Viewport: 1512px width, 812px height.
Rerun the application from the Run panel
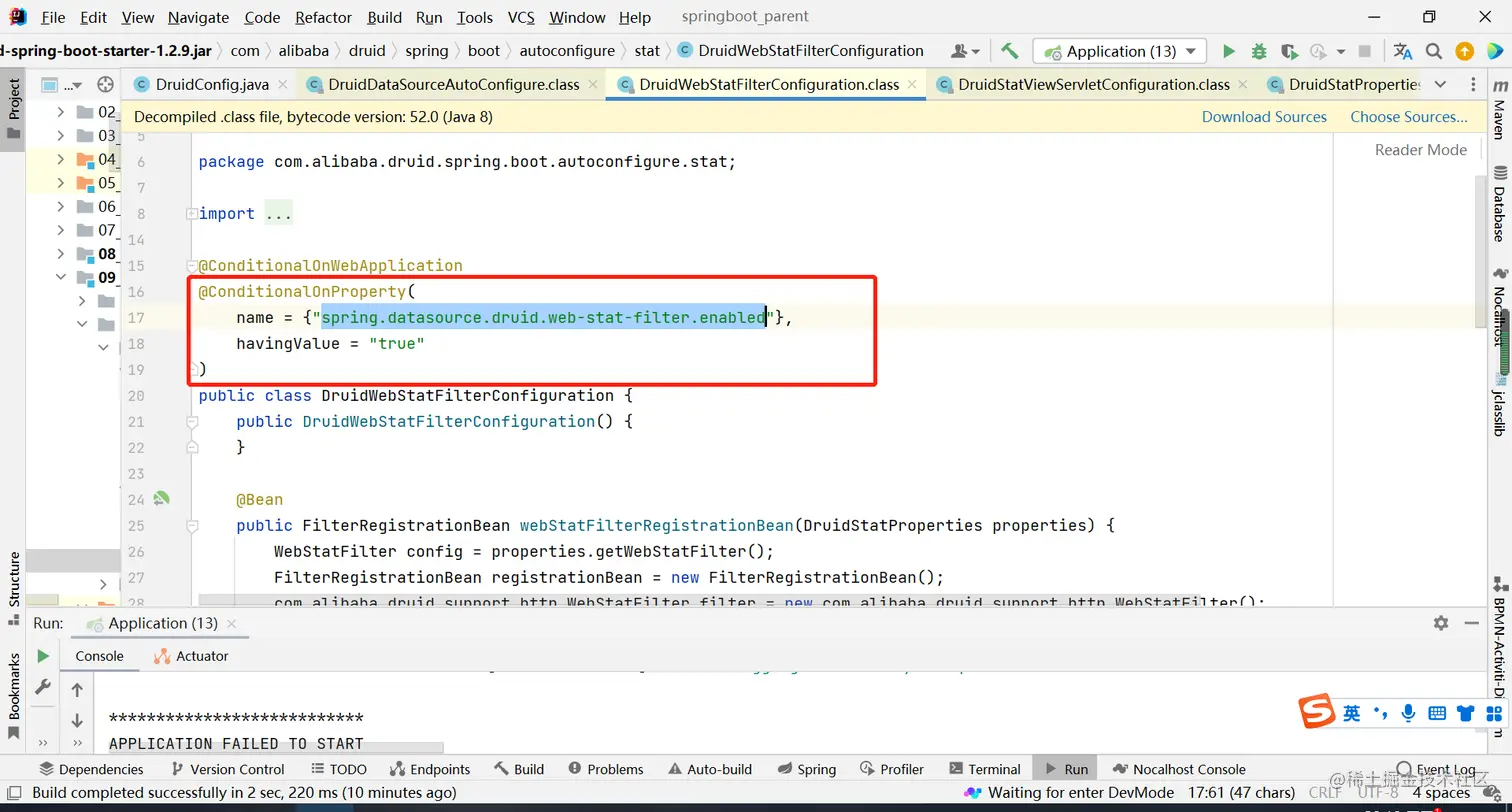43,656
